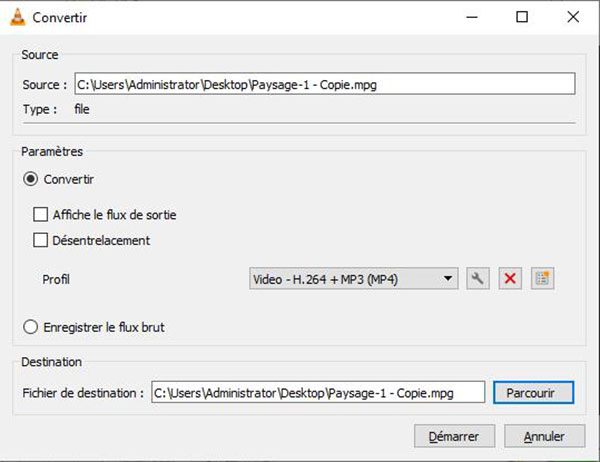Delete selected profile with red X icon
Image resolution: width=600 pixels, height=462 pixels.
510,279
